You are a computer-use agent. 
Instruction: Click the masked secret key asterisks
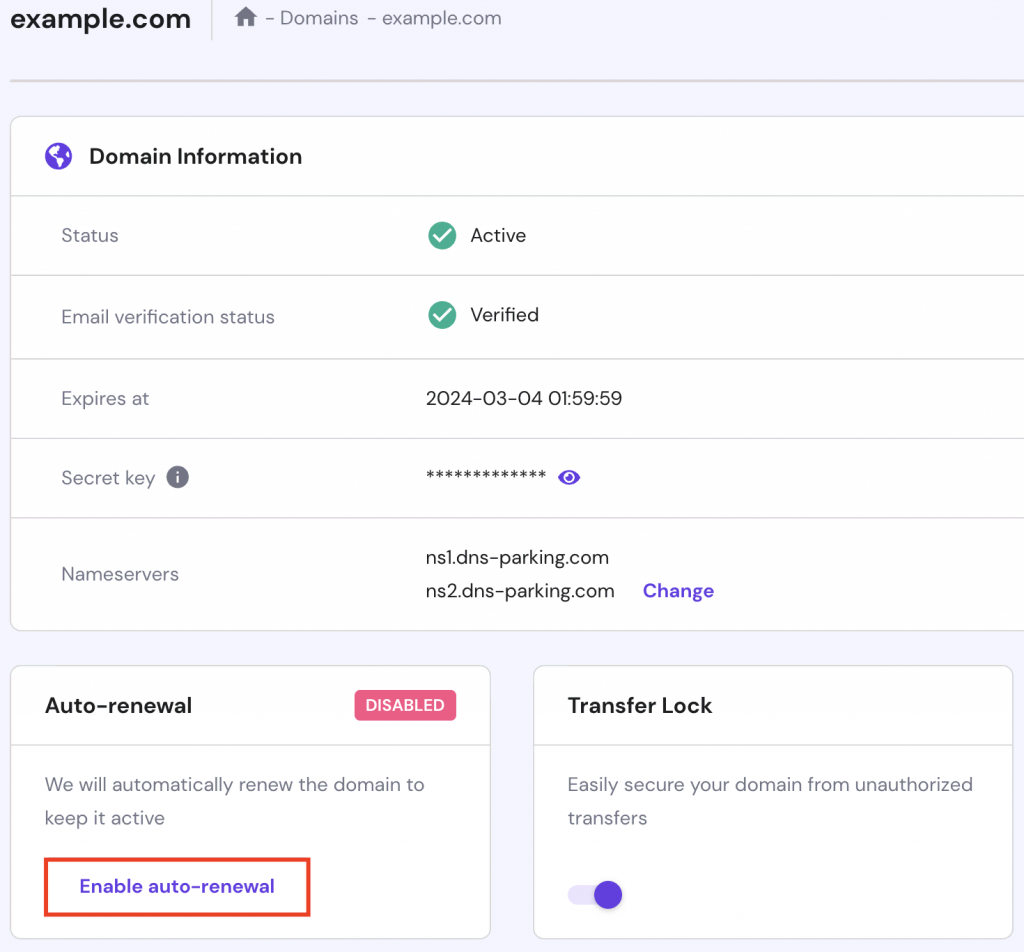click(x=486, y=477)
